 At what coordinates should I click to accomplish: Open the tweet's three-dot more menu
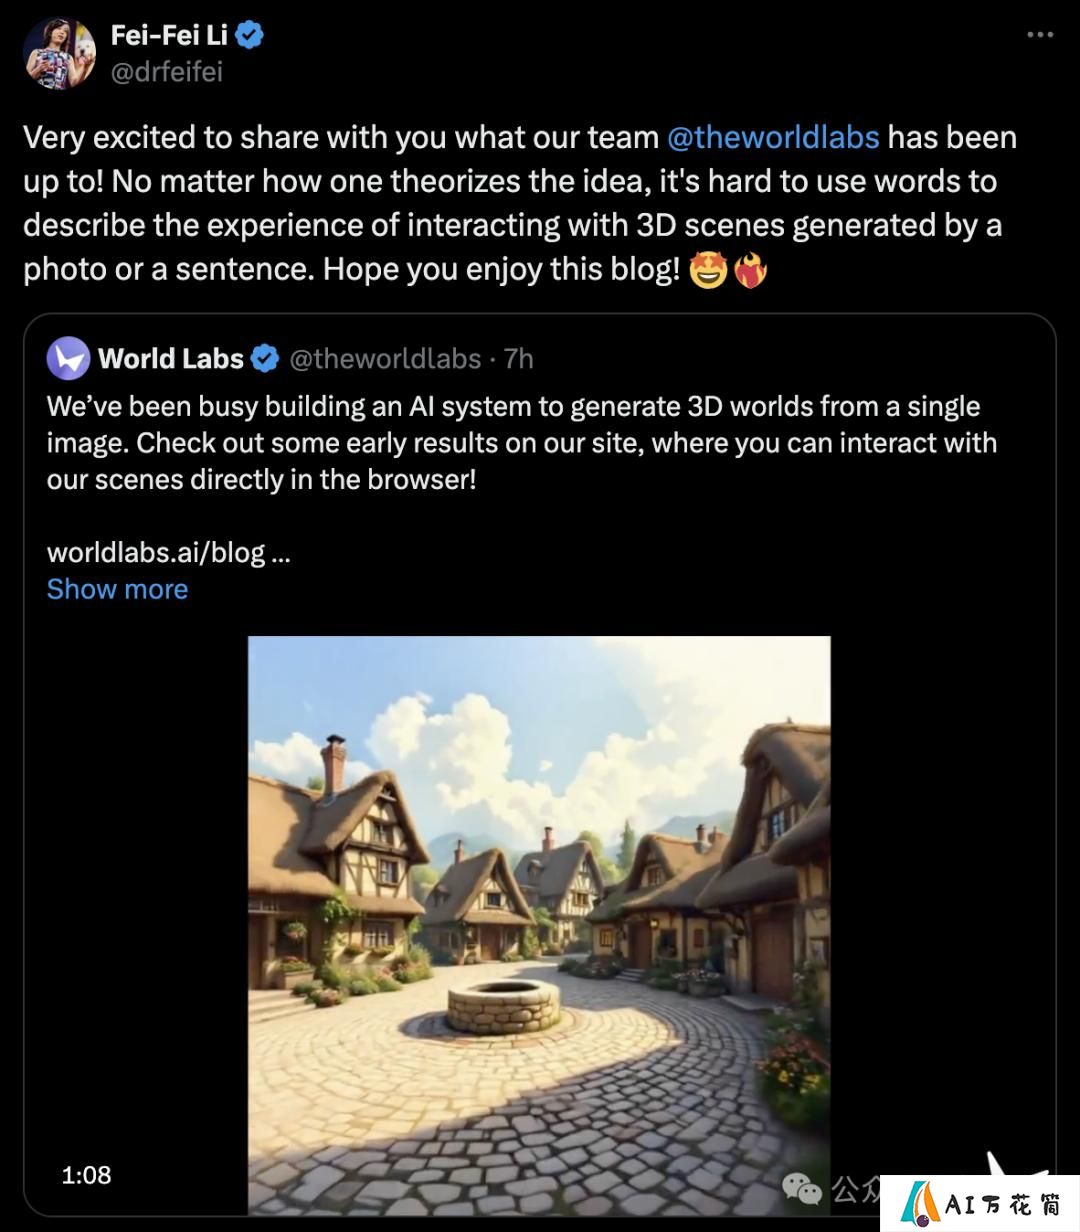point(1040,34)
